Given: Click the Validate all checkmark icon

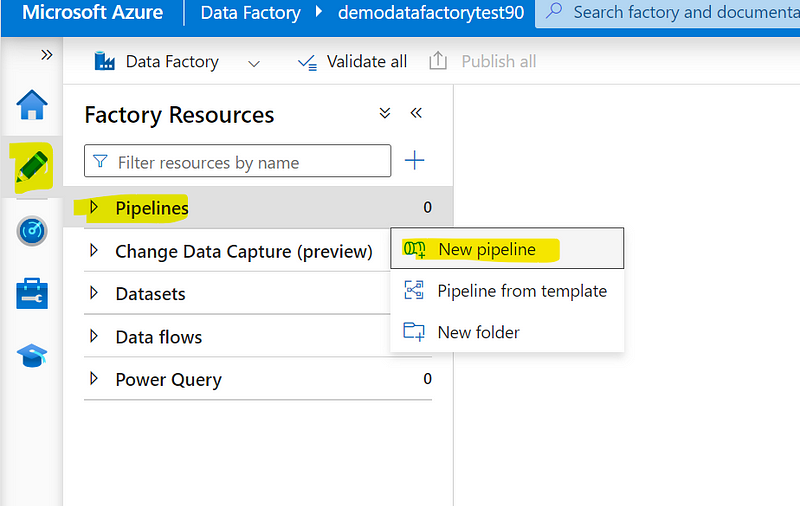Looking at the screenshot, I should [308, 62].
